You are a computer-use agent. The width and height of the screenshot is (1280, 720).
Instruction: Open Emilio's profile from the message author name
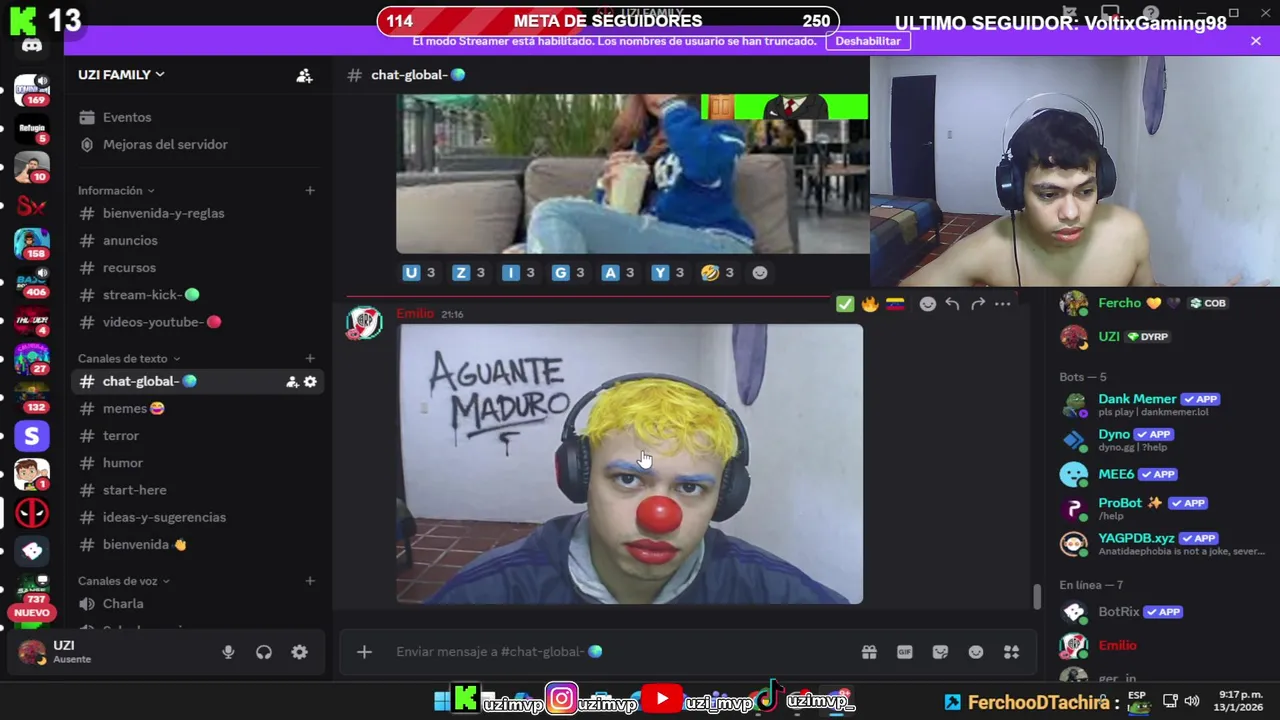(x=415, y=313)
